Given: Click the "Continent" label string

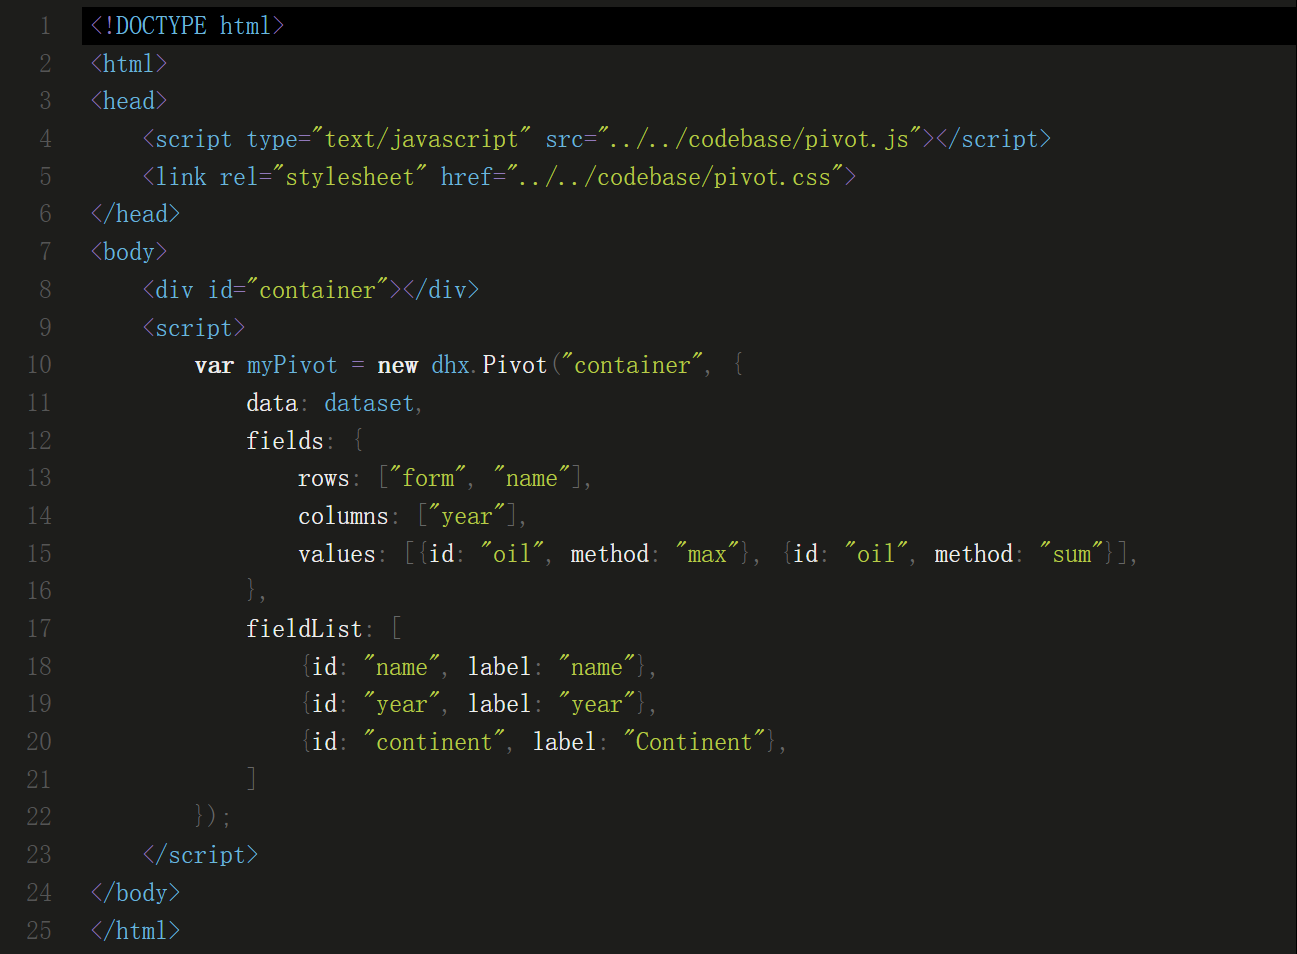Looking at the screenshot, I should 694,743.
